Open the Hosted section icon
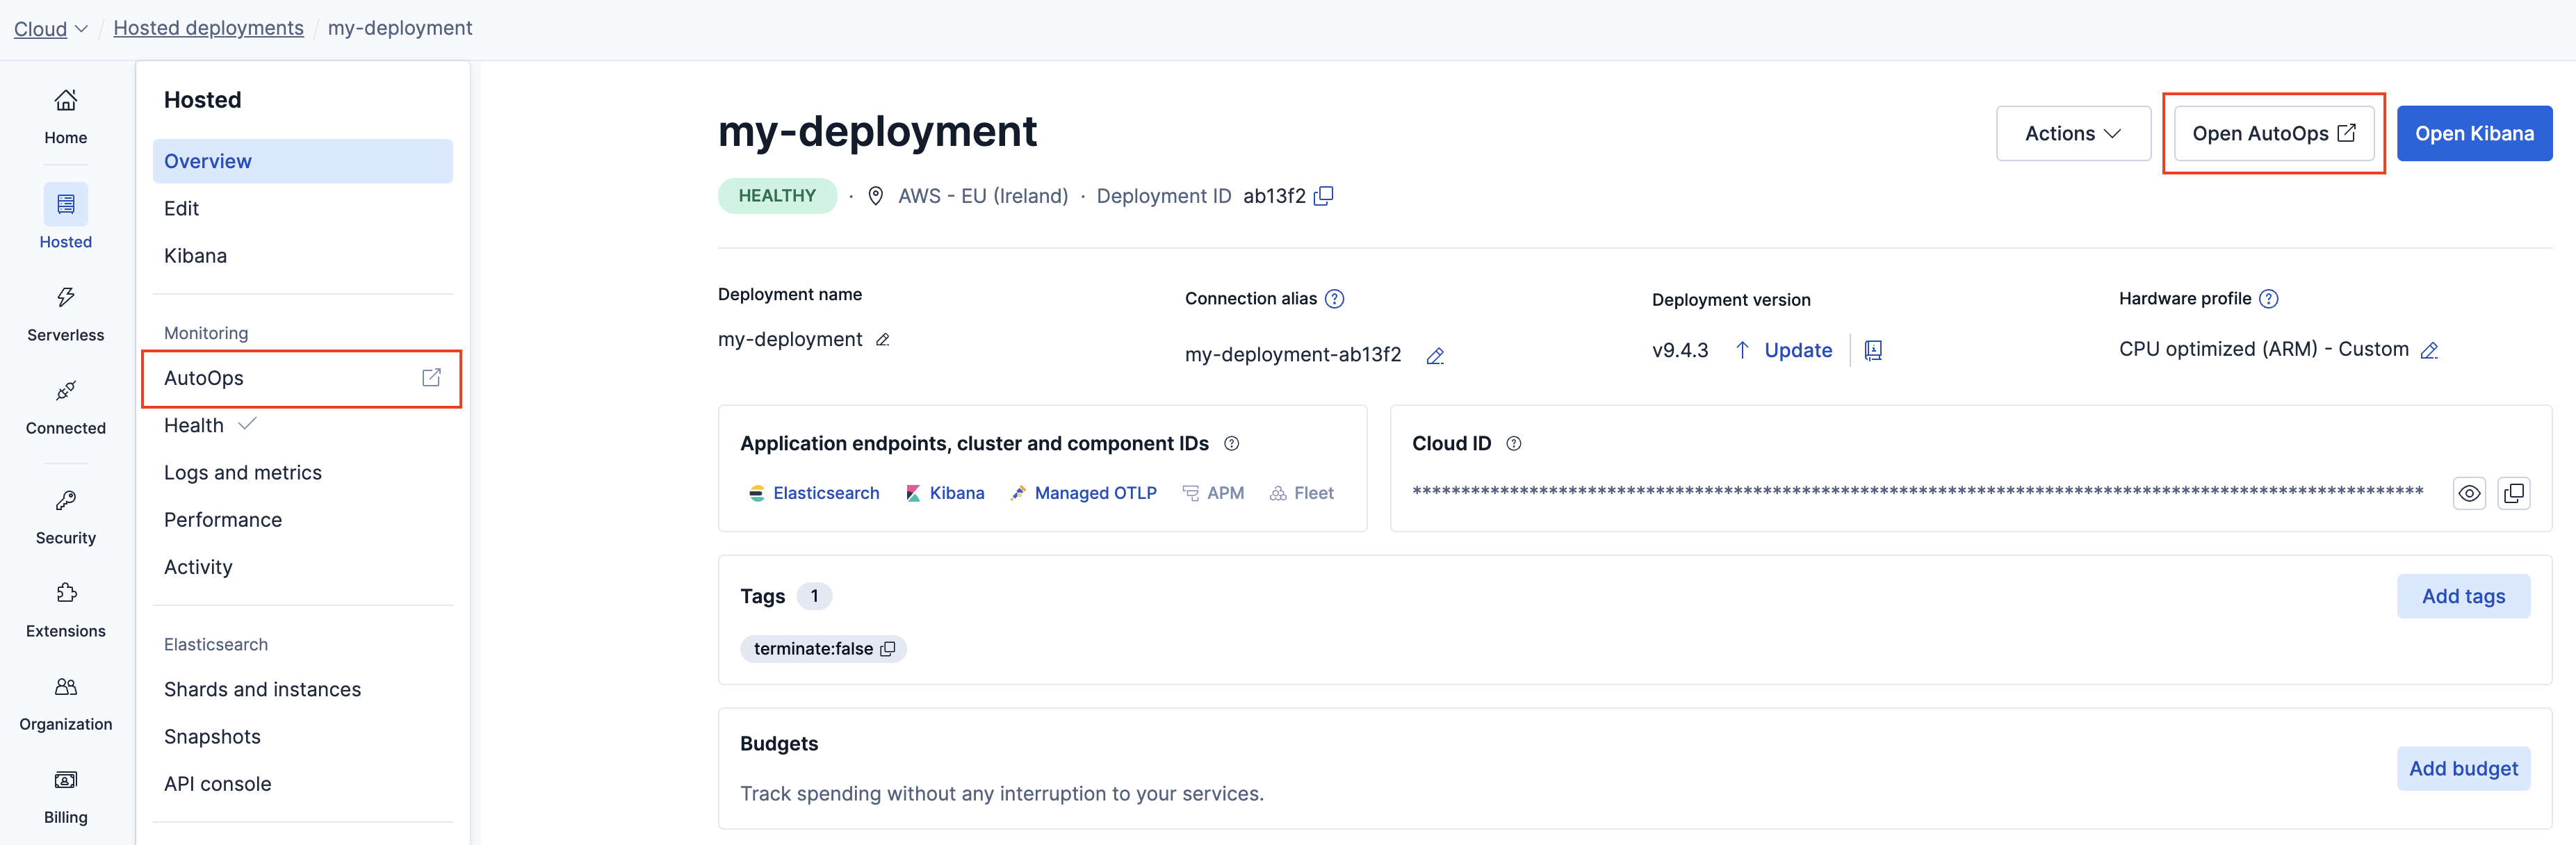The image size is (2576, 845). pos(65,204)
